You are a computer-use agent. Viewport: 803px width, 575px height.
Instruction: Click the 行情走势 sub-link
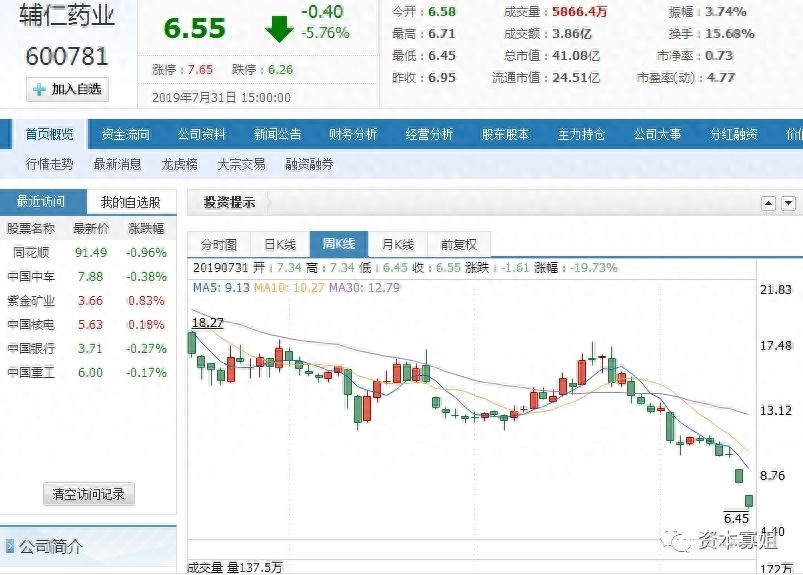49,164
